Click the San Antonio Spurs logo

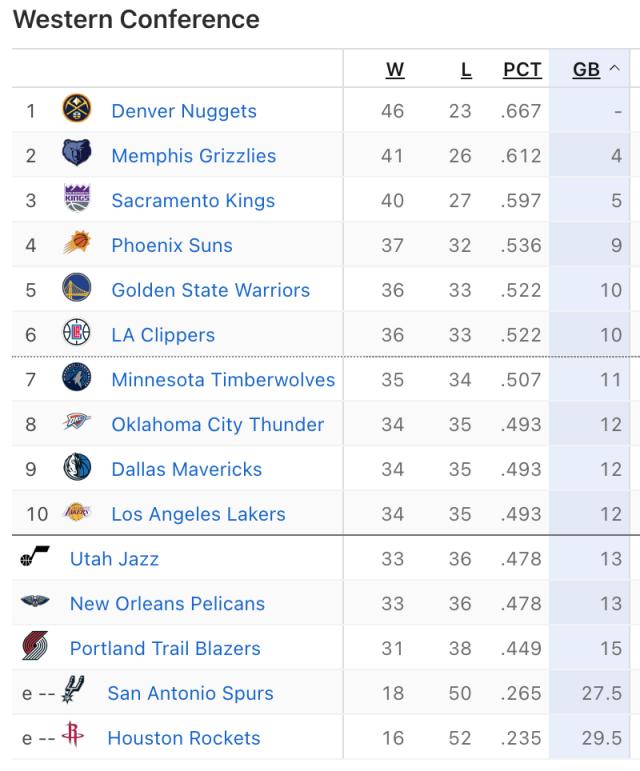point(73,691)
